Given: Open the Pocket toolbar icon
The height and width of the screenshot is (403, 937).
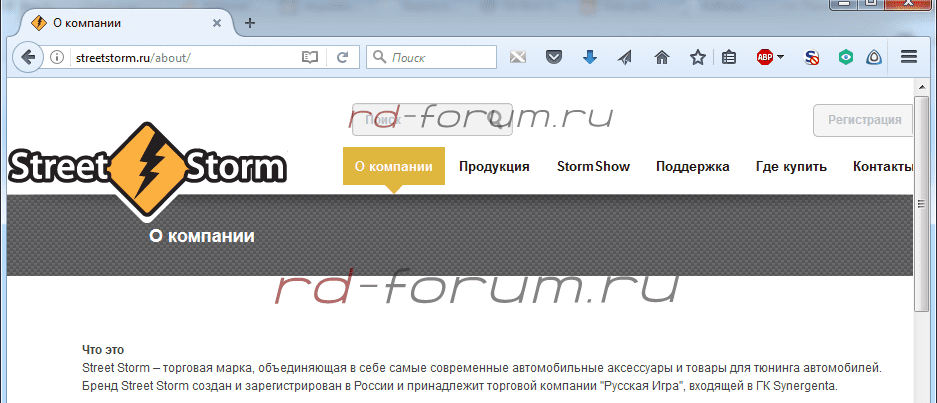Looking at the screenshot, I should coord(555,57).
